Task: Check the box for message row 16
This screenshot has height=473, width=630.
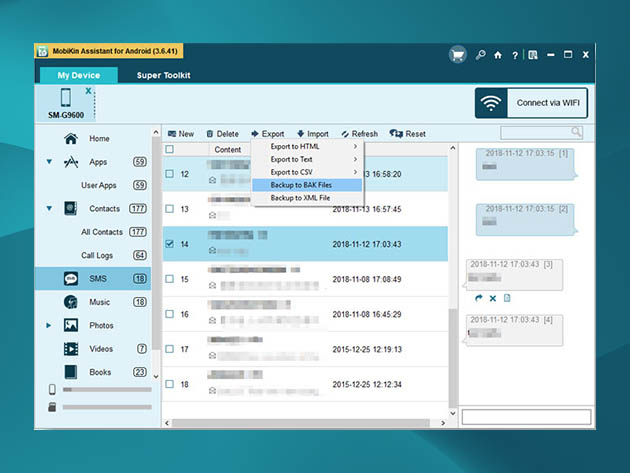Action: coord(170,313)
